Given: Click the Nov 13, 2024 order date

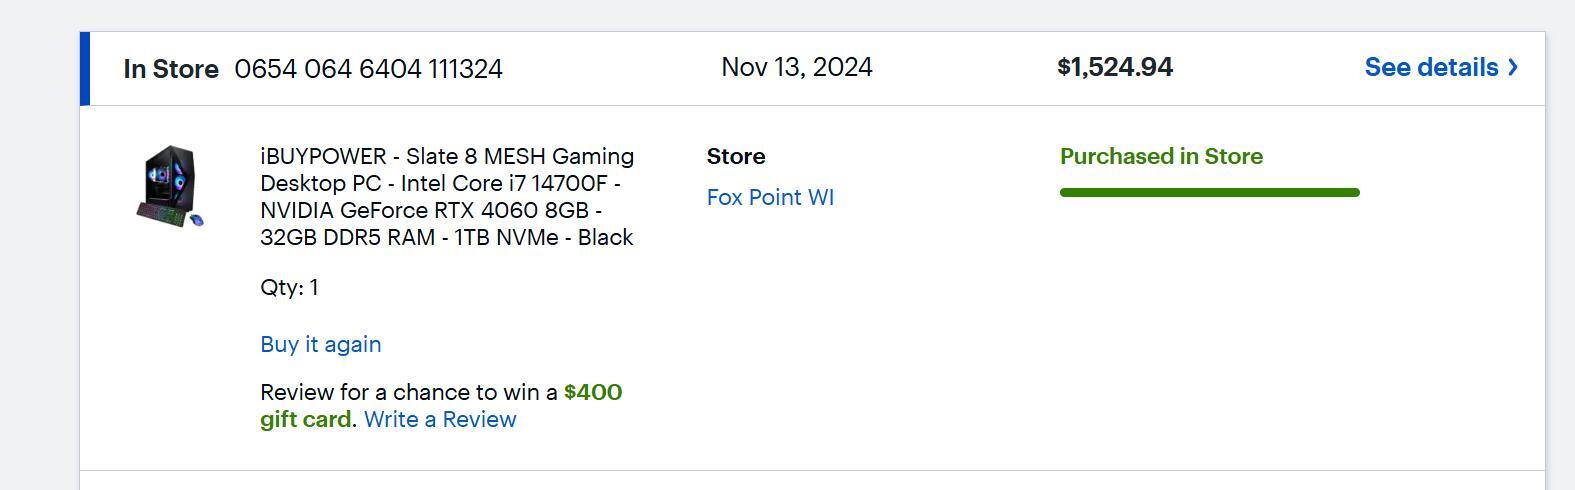Looking at the screenshot, I should tap(796, 67).
